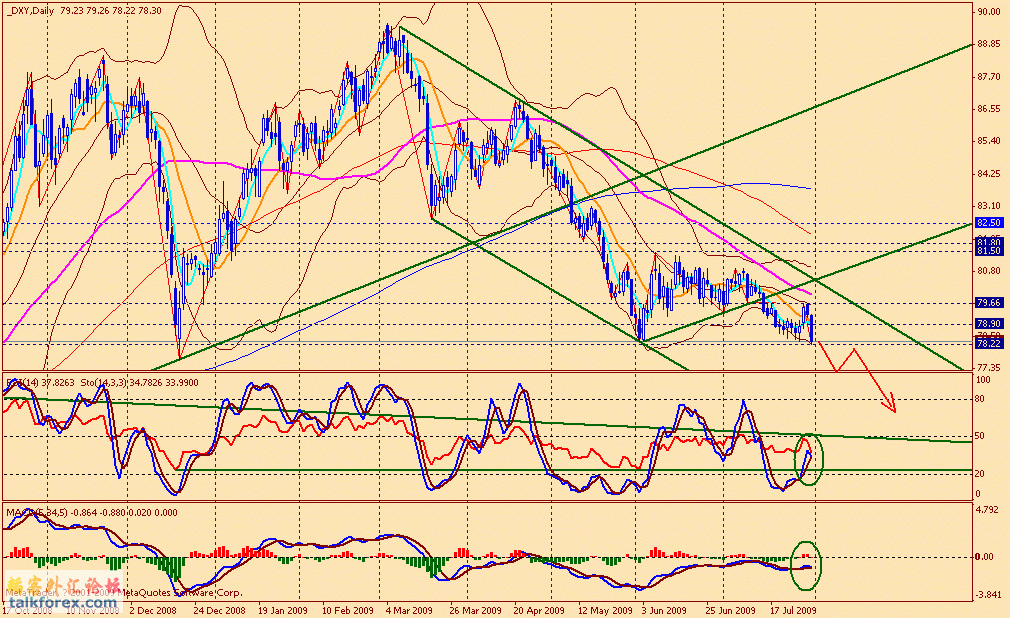
Task: Select the 100 level on oscillator scale
Action: point(983,380)
